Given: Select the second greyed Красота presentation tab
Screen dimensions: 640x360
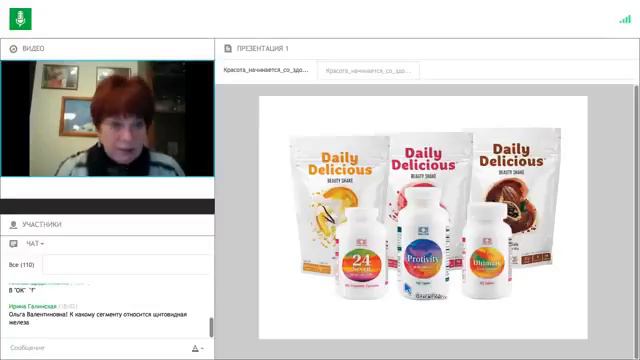Looking at the screenshot, I should coord(368,71).
